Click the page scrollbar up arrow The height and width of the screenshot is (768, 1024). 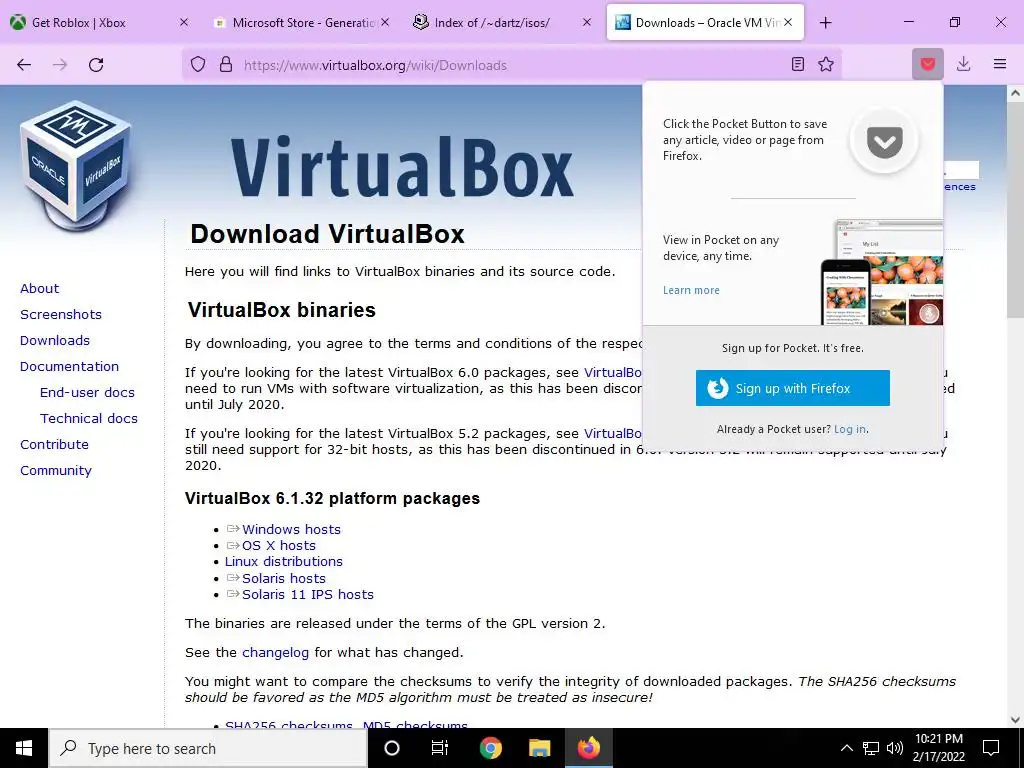[x=1015, y=93]
